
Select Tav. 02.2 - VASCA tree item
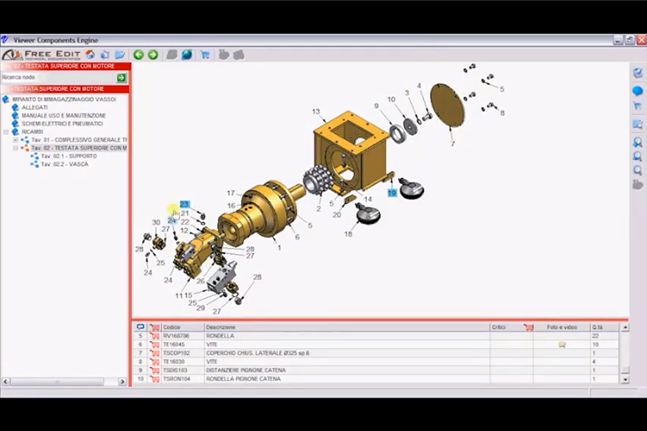[65, 164]
